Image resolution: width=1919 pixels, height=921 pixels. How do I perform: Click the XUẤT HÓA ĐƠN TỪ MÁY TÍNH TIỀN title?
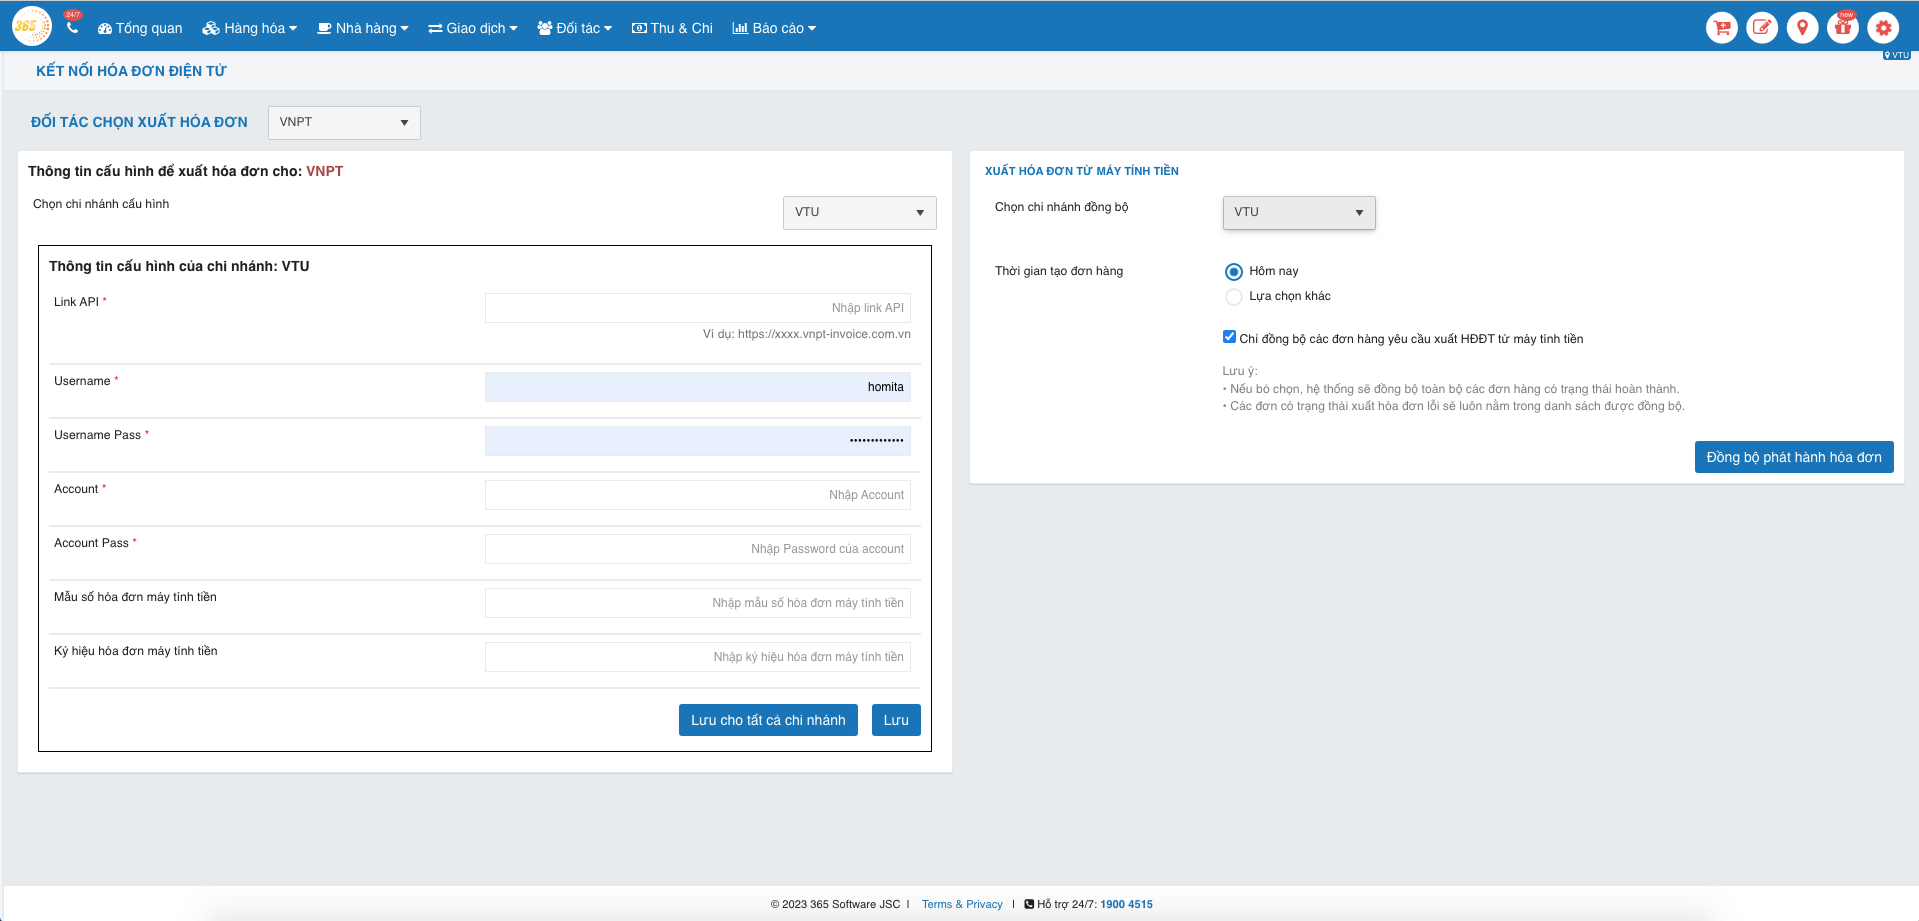[x=1082, y=171]
